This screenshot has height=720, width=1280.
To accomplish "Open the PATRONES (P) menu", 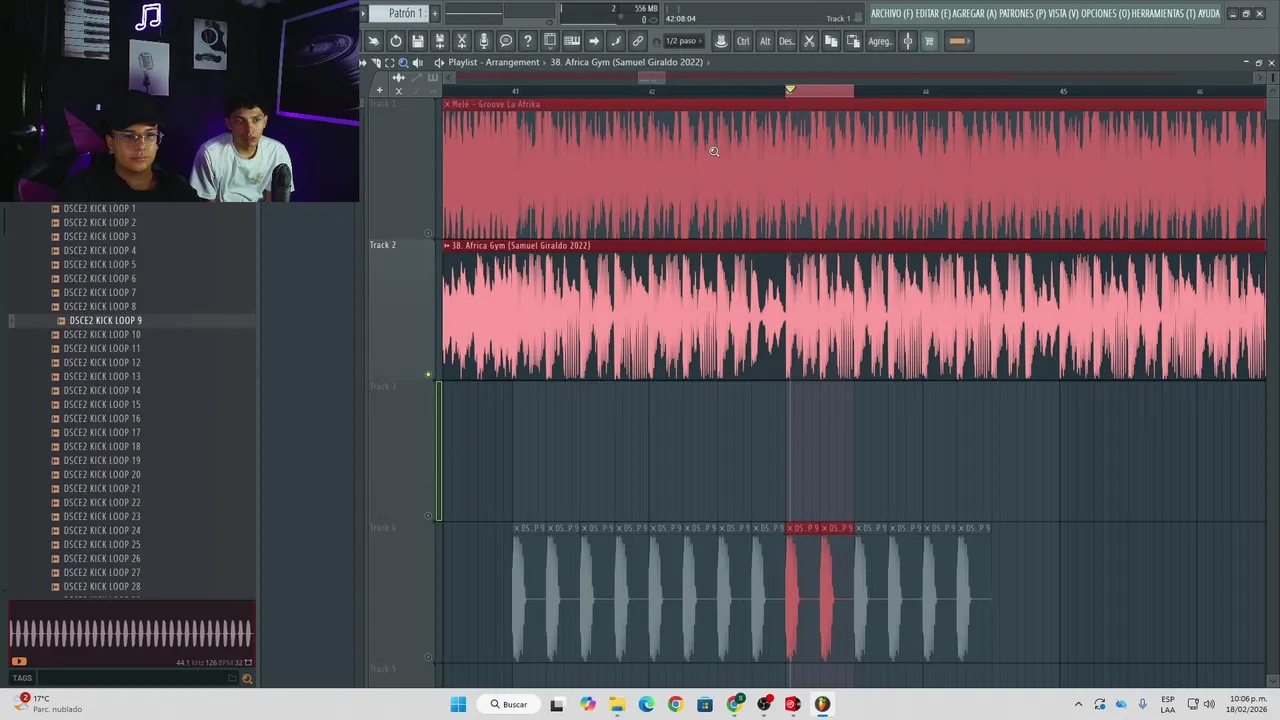I will (1022, 13).
